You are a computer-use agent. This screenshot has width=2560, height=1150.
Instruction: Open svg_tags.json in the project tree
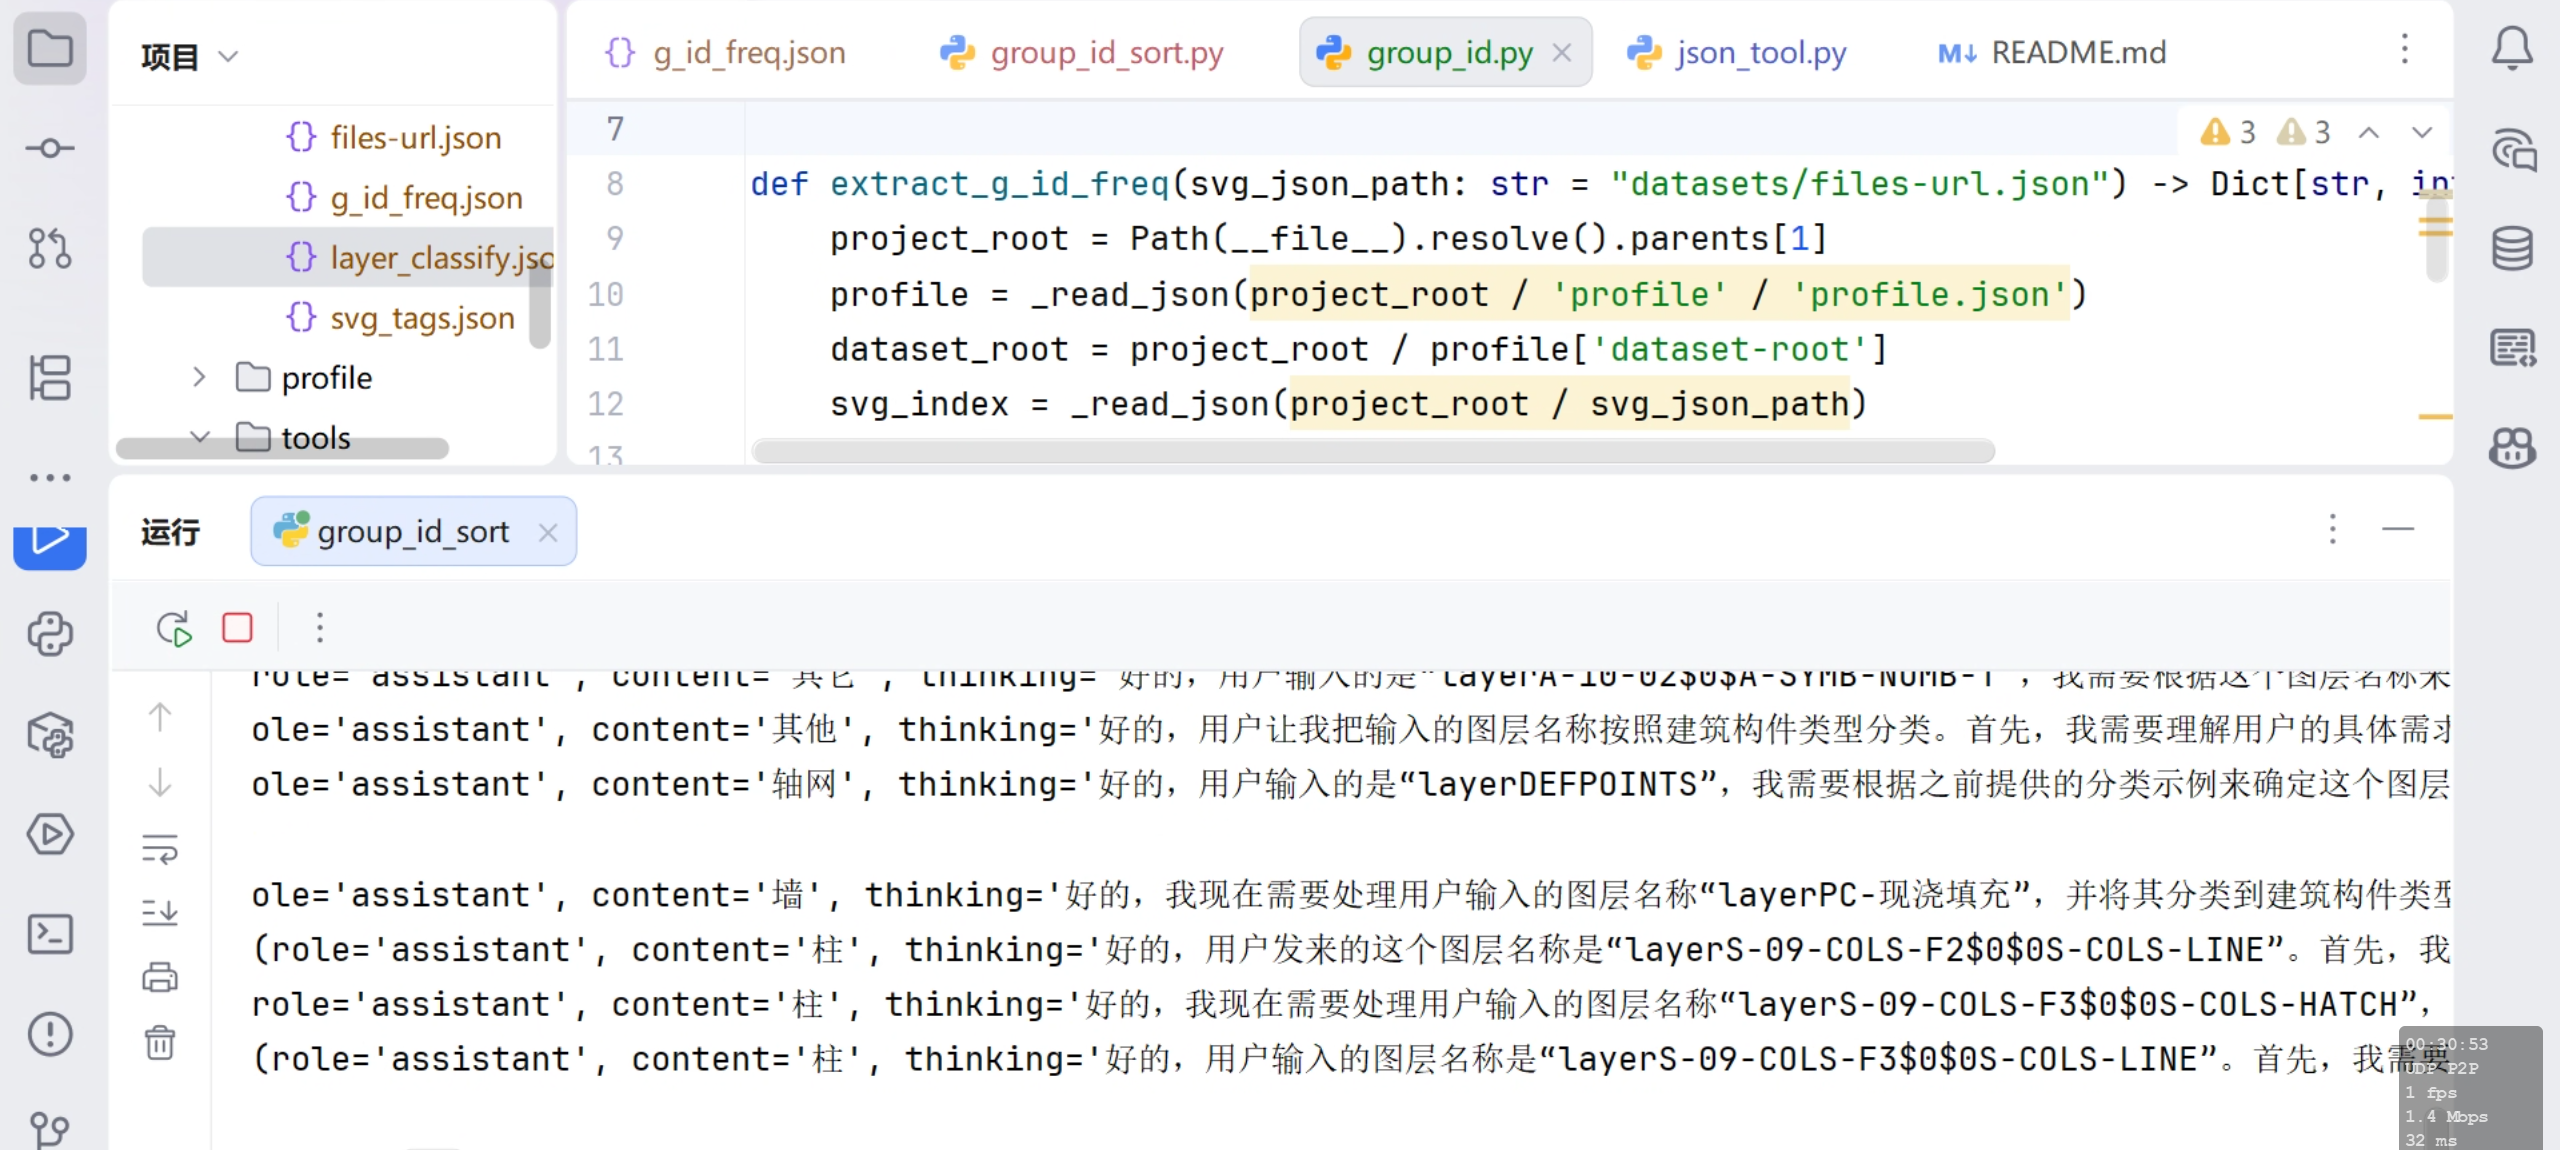[422, 318]
